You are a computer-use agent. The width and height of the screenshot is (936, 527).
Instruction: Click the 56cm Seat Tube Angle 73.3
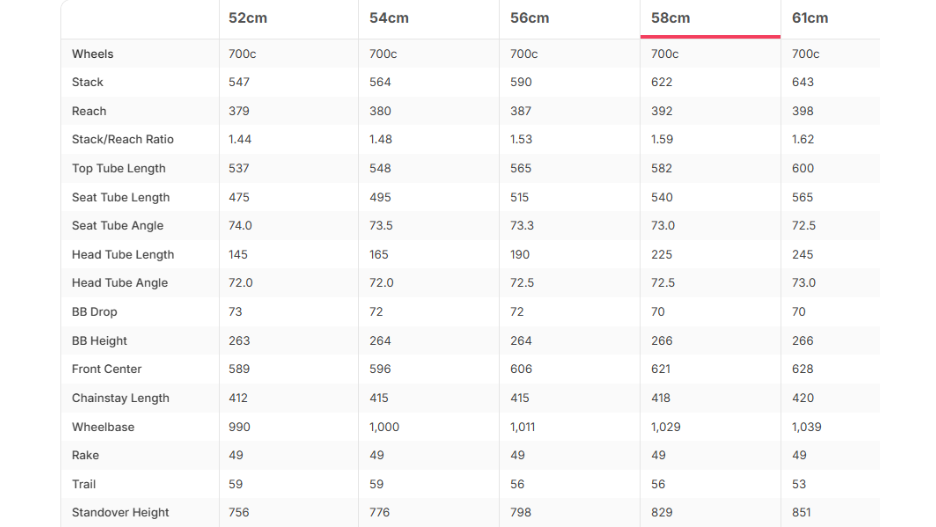click(x=522, y=226)
